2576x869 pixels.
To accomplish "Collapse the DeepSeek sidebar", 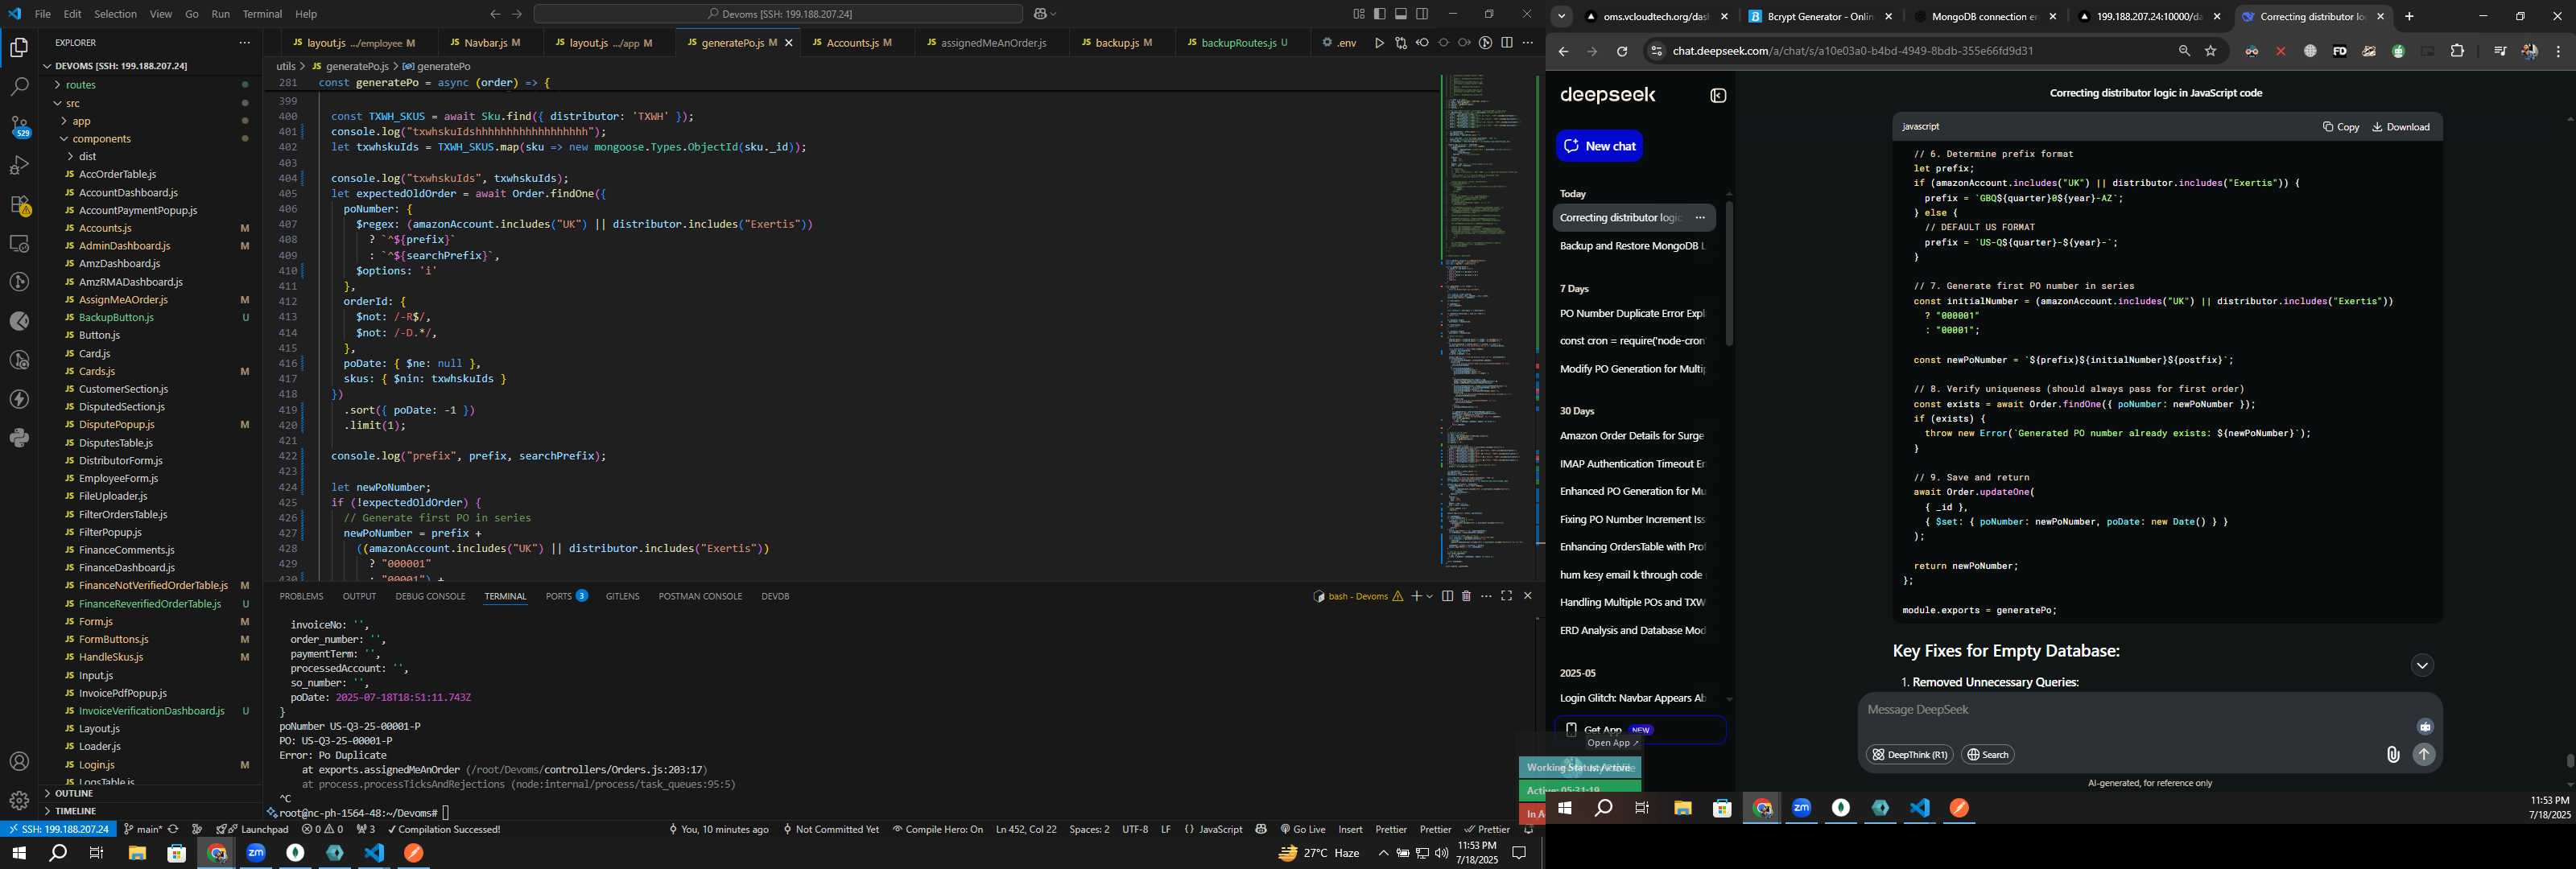I will pos(1718,96).
